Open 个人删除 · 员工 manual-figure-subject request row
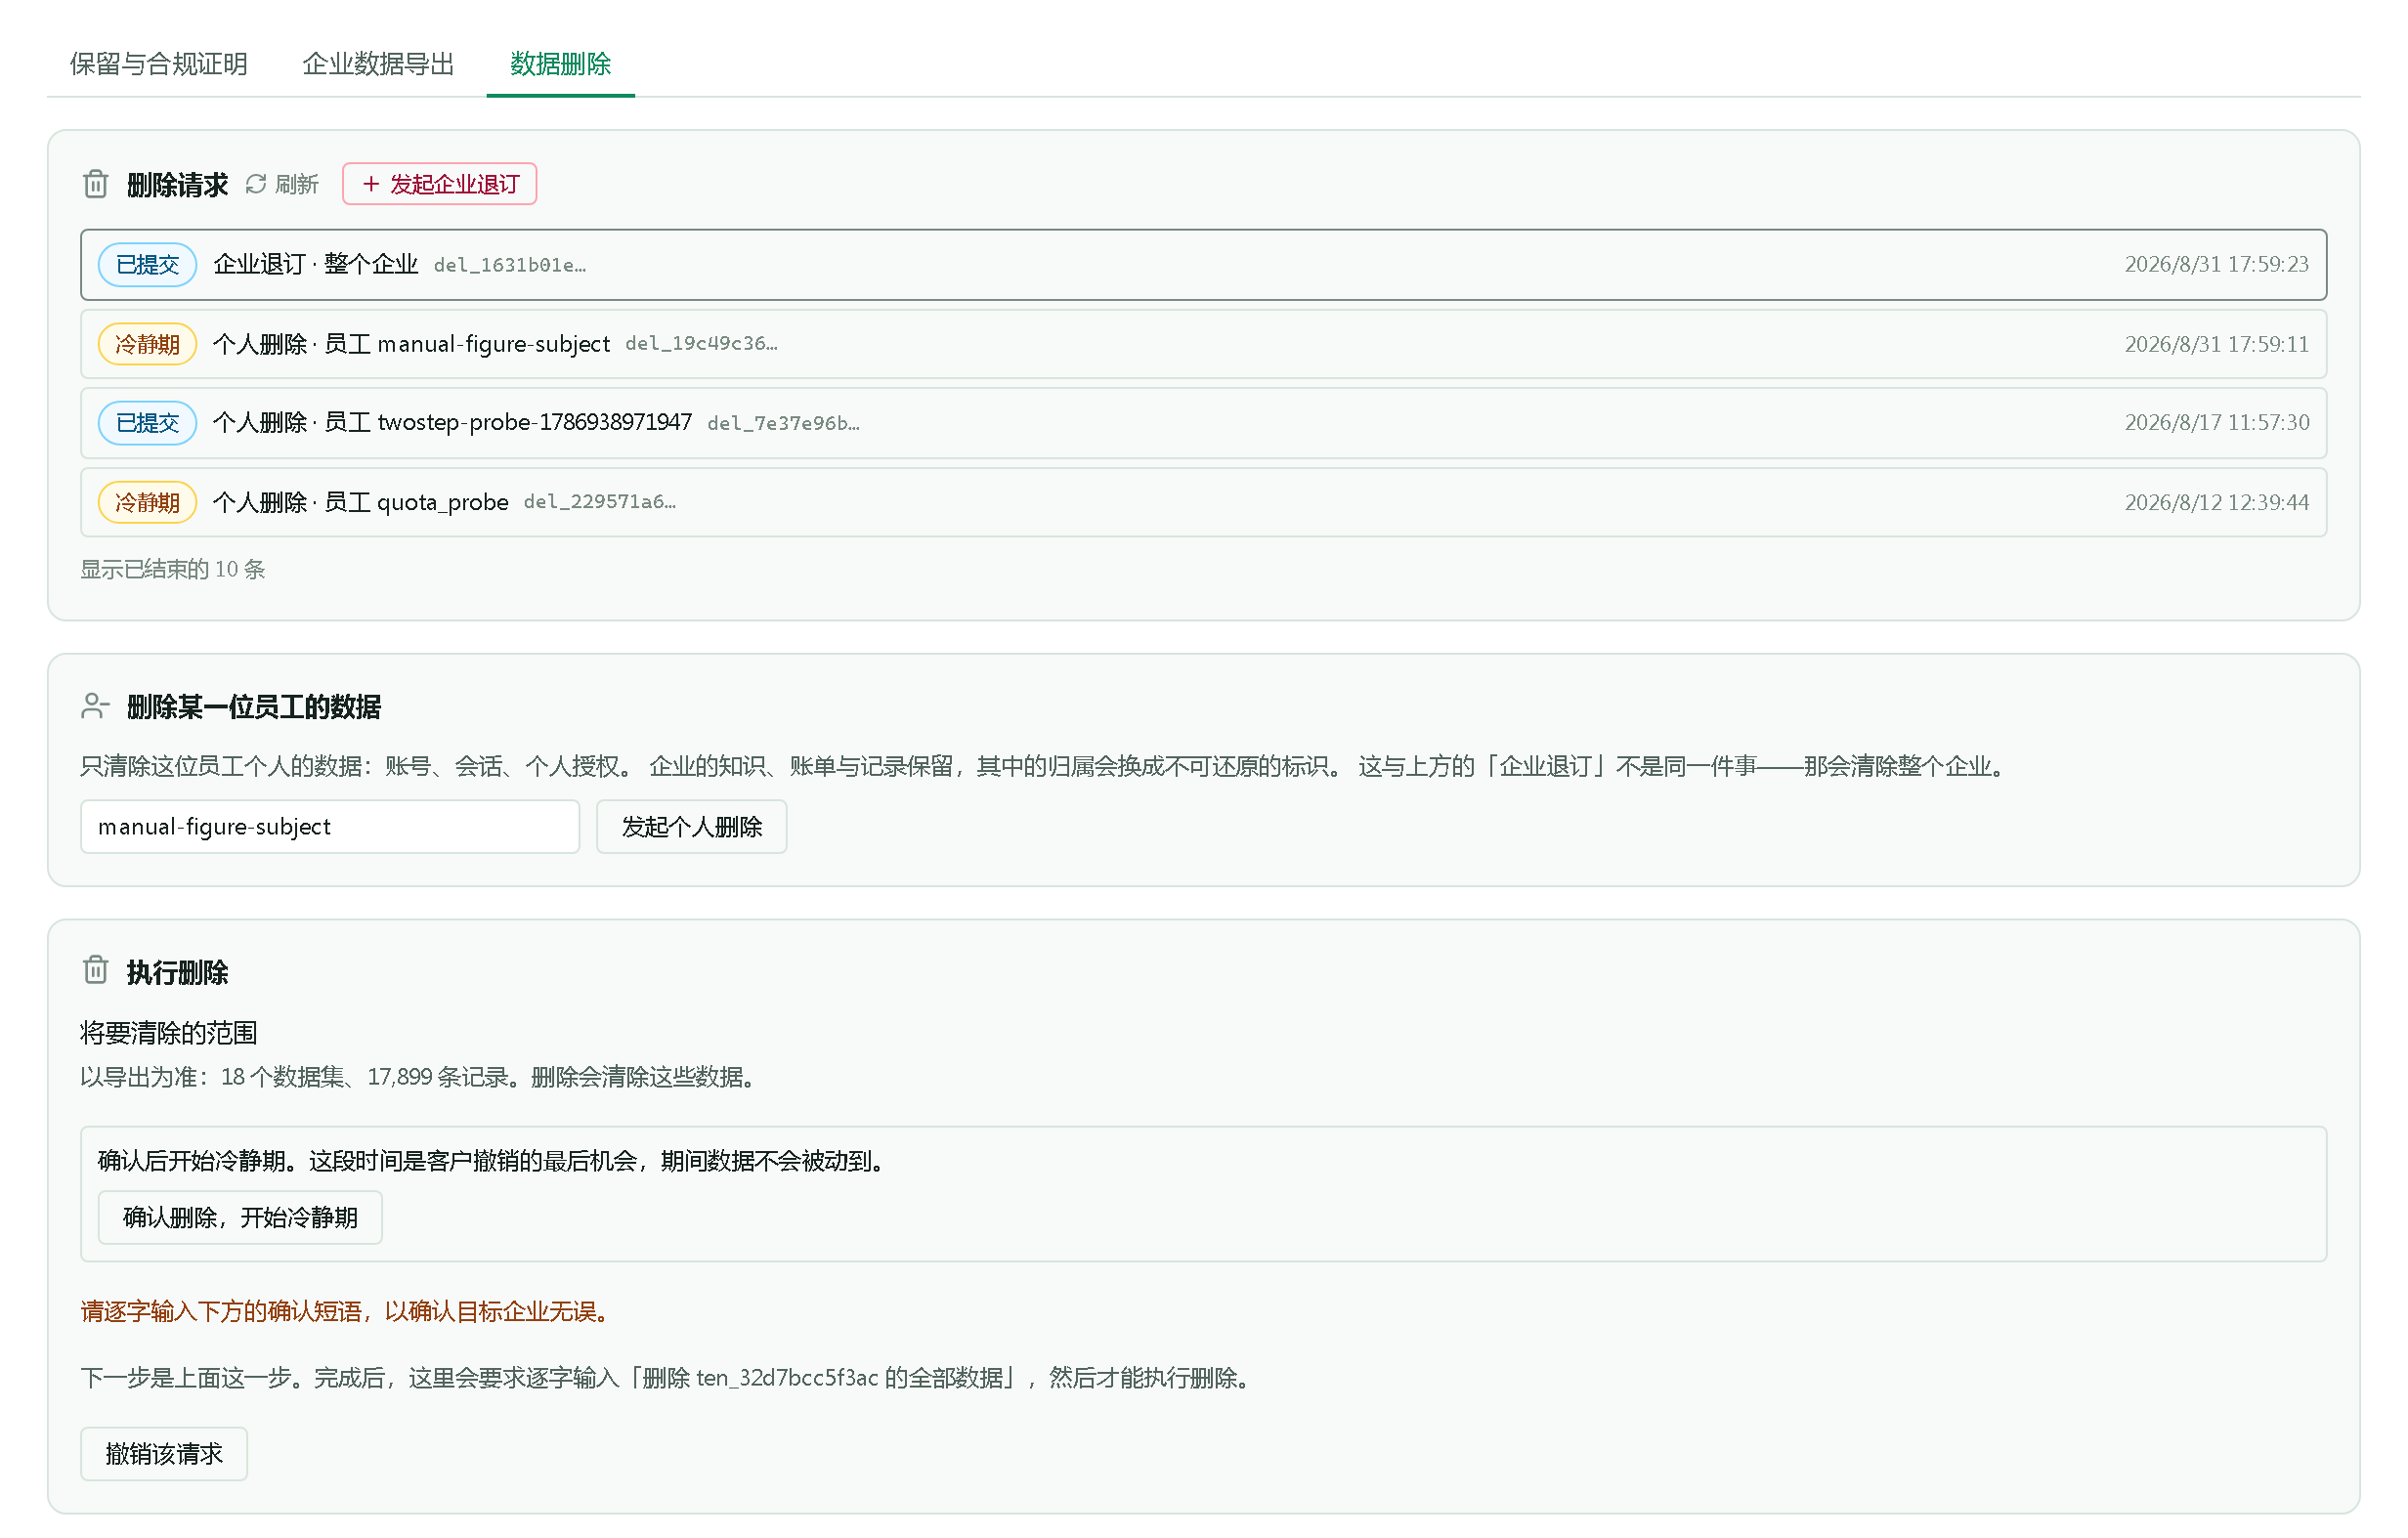This screenshot has width=2408, height=1538. 1203,344
